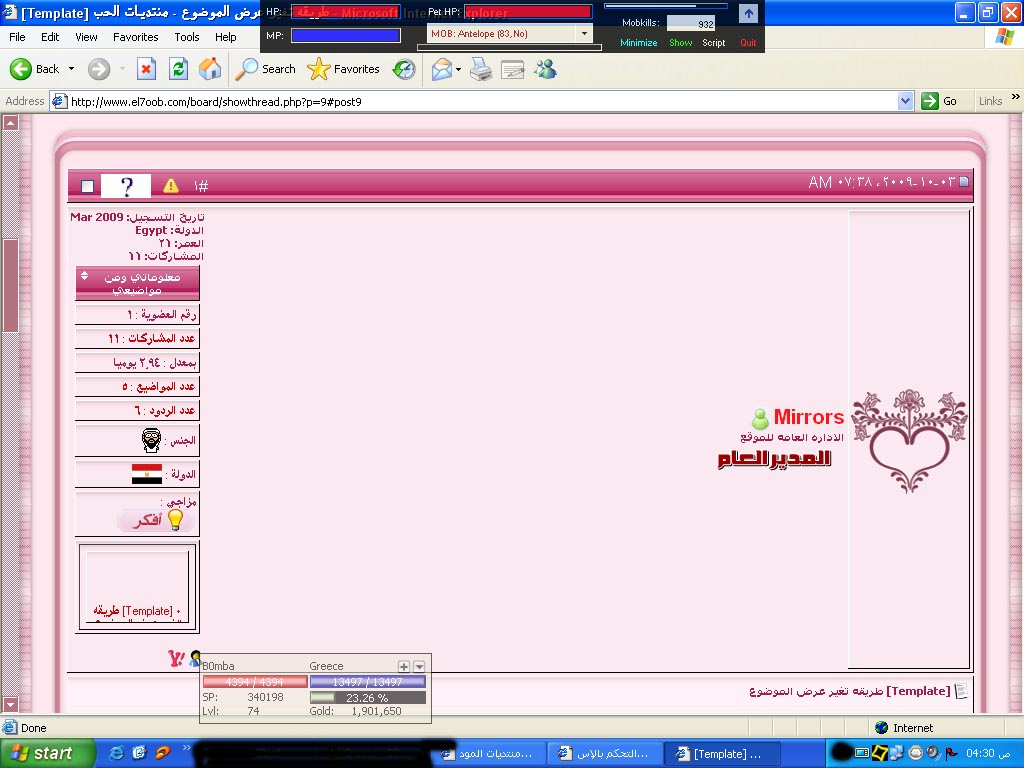This screenshot has width=1024, height=768.
Task: Click the Yahoo messenger icon below the post
Action: (176, 658)
